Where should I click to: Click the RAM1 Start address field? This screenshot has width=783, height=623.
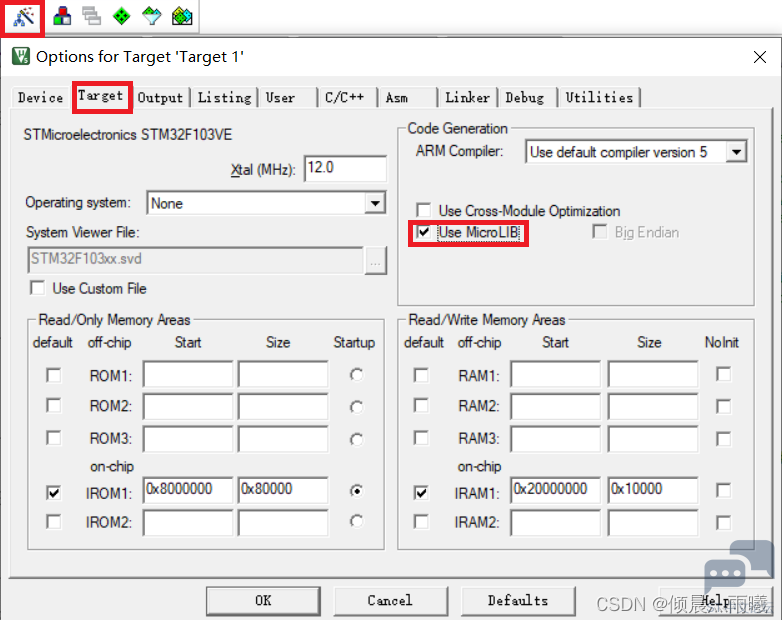click(x=555, y=374)
